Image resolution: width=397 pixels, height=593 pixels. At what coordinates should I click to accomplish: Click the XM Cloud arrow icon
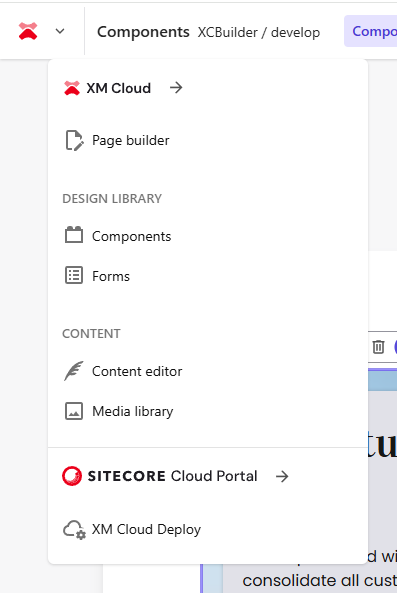point(176,88)
